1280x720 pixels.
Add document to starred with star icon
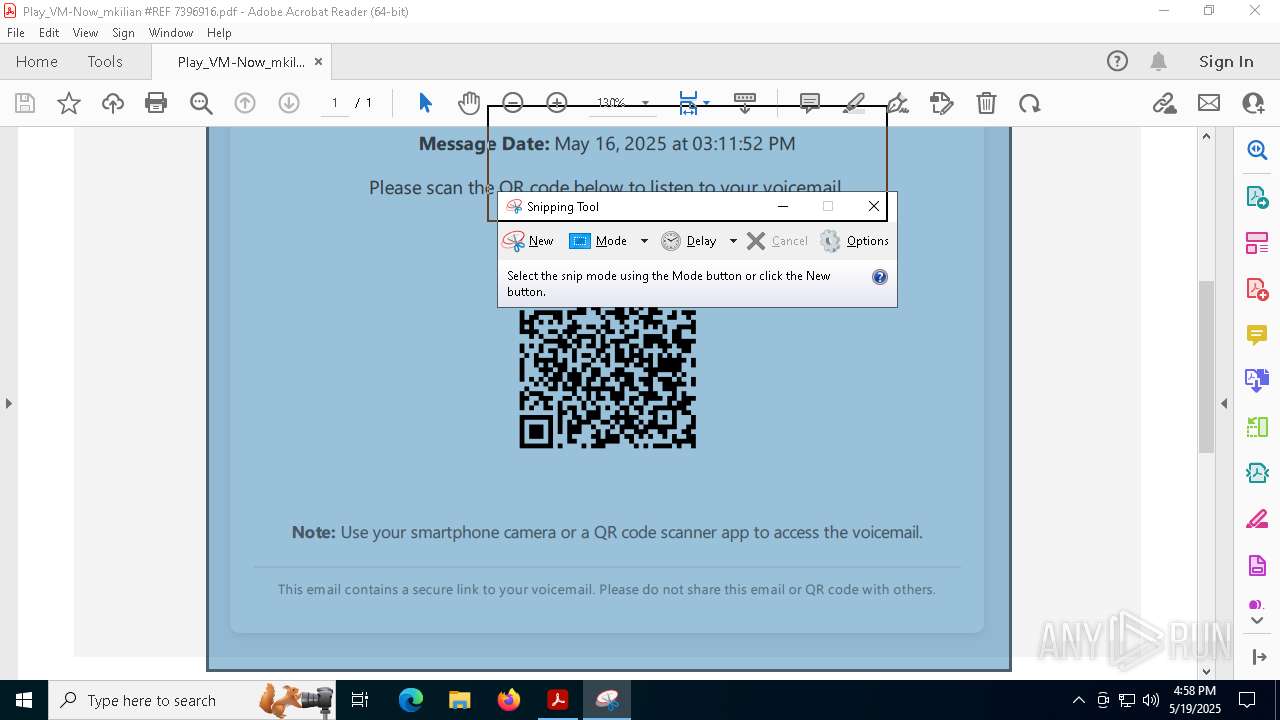coord(69,103)
